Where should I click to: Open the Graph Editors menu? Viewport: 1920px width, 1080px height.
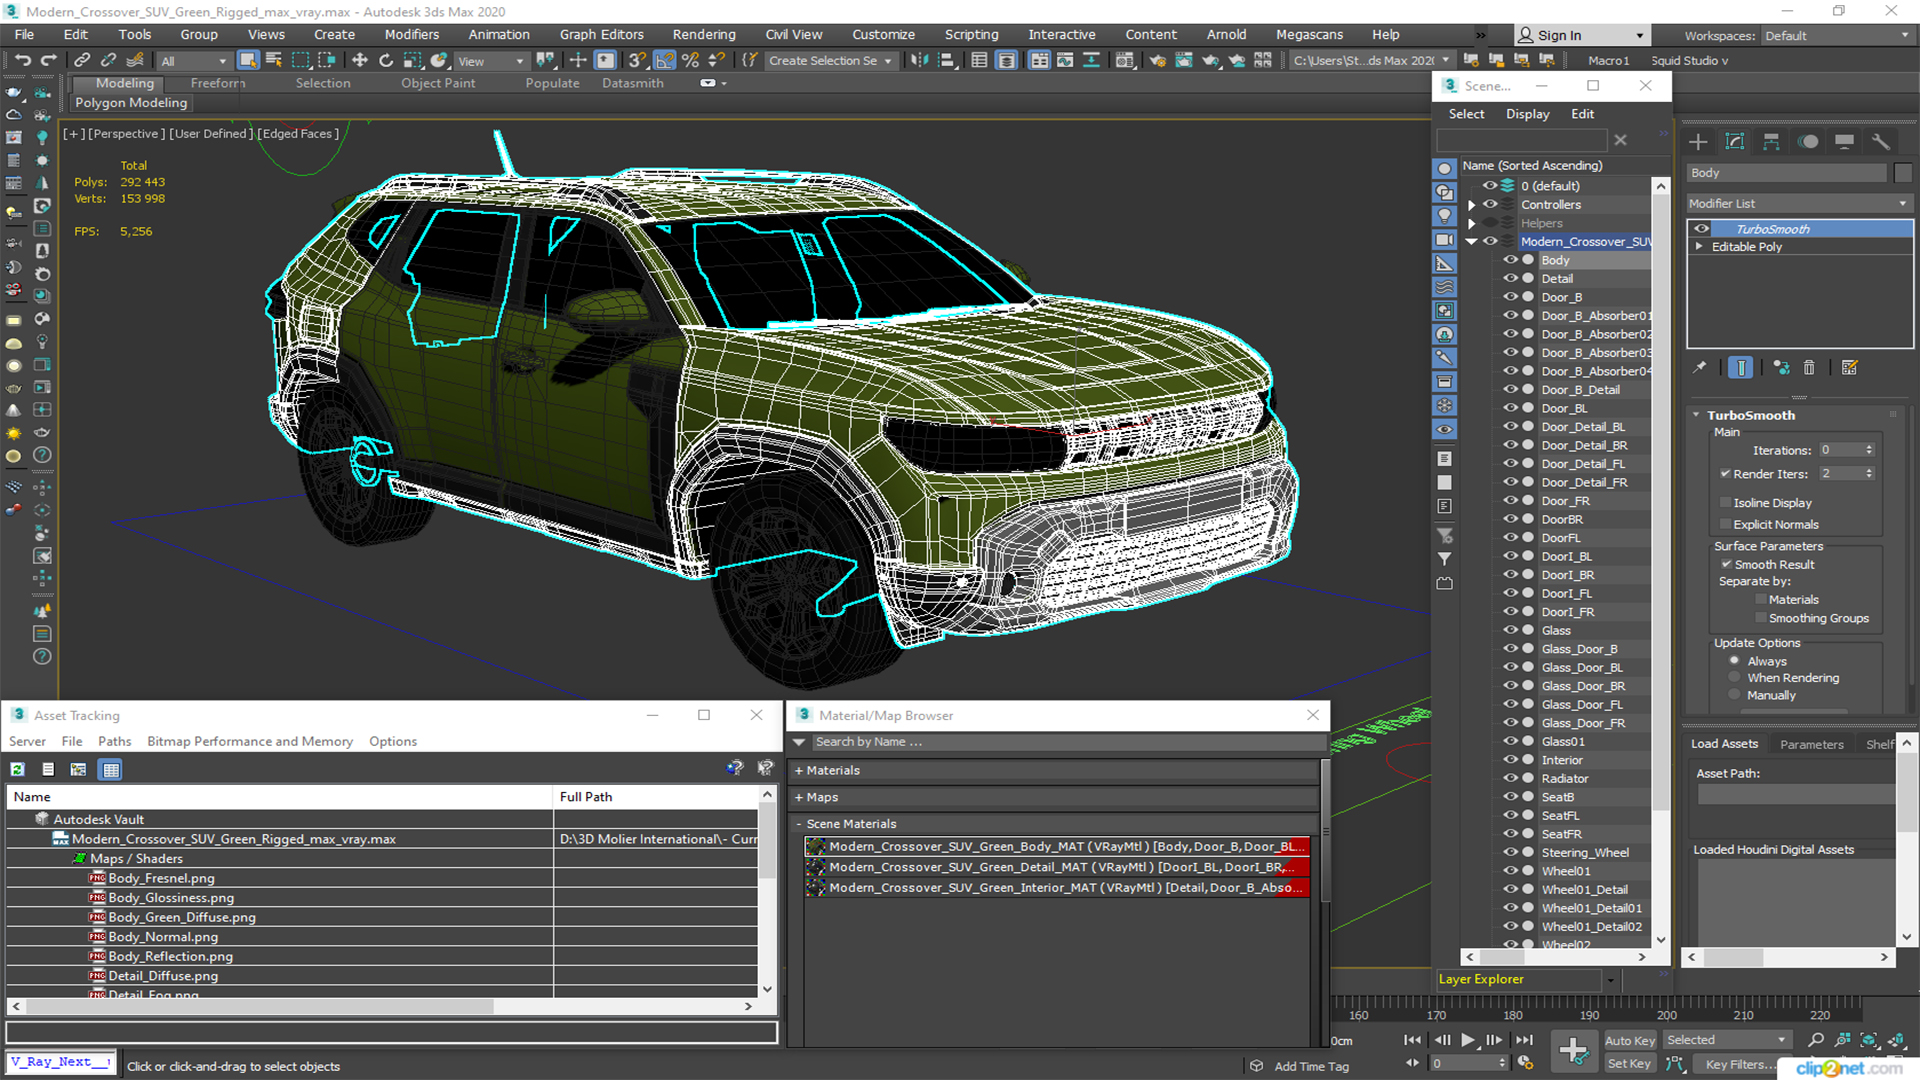tap(602, 34)
